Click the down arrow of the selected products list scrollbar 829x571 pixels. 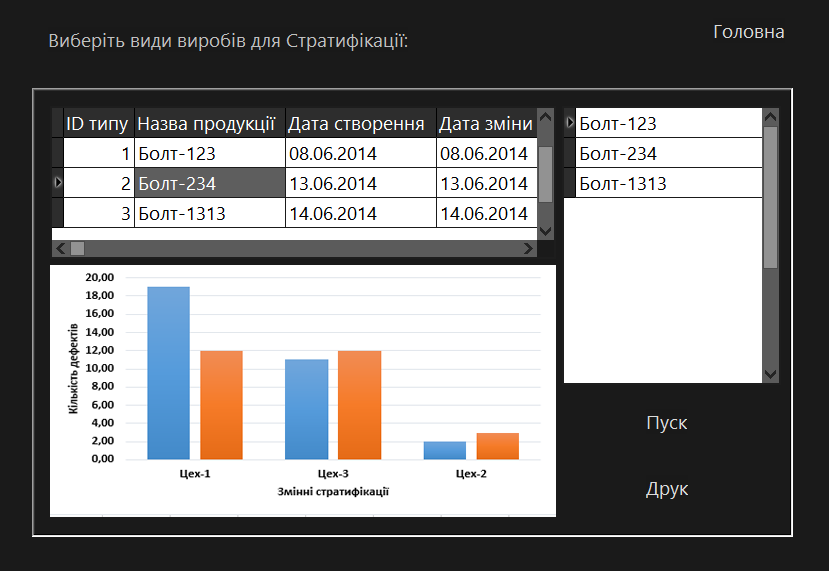(x=771, y=374)
